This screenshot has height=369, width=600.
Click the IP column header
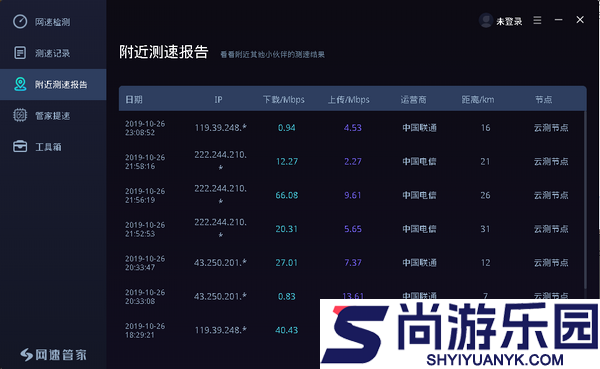pyautogui.click(x=218, y=100)
